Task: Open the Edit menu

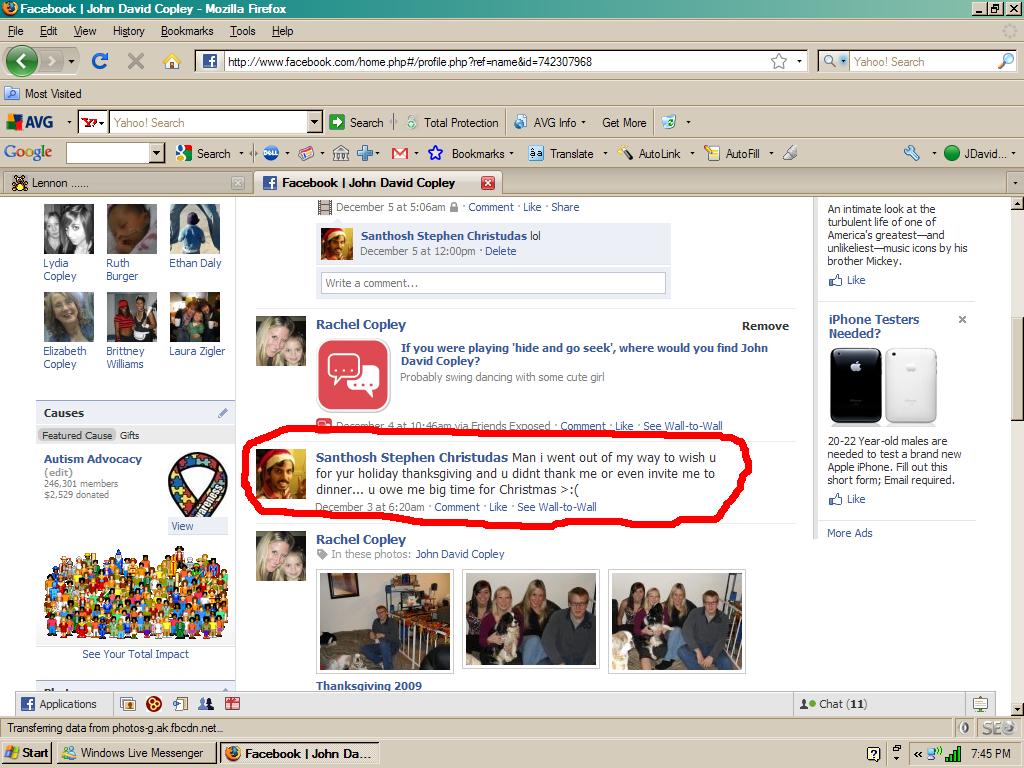Action: (48, 31)
